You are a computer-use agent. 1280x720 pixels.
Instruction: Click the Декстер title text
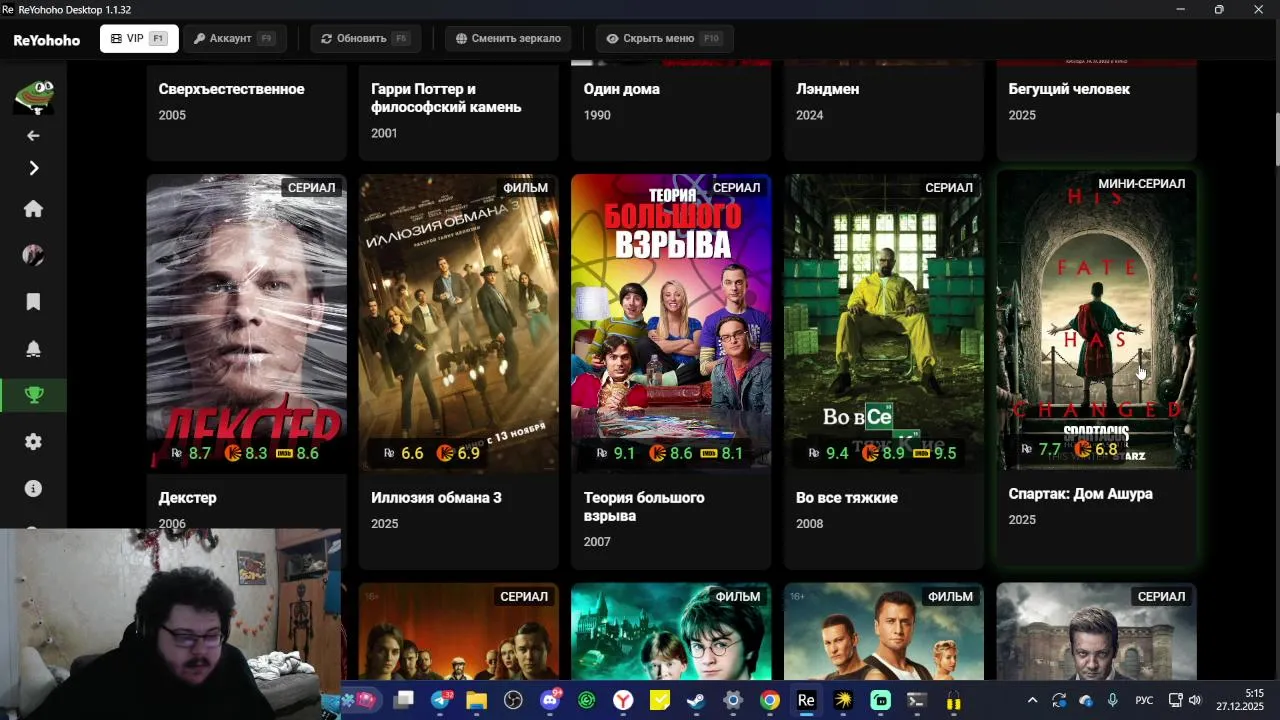(187, 497)
